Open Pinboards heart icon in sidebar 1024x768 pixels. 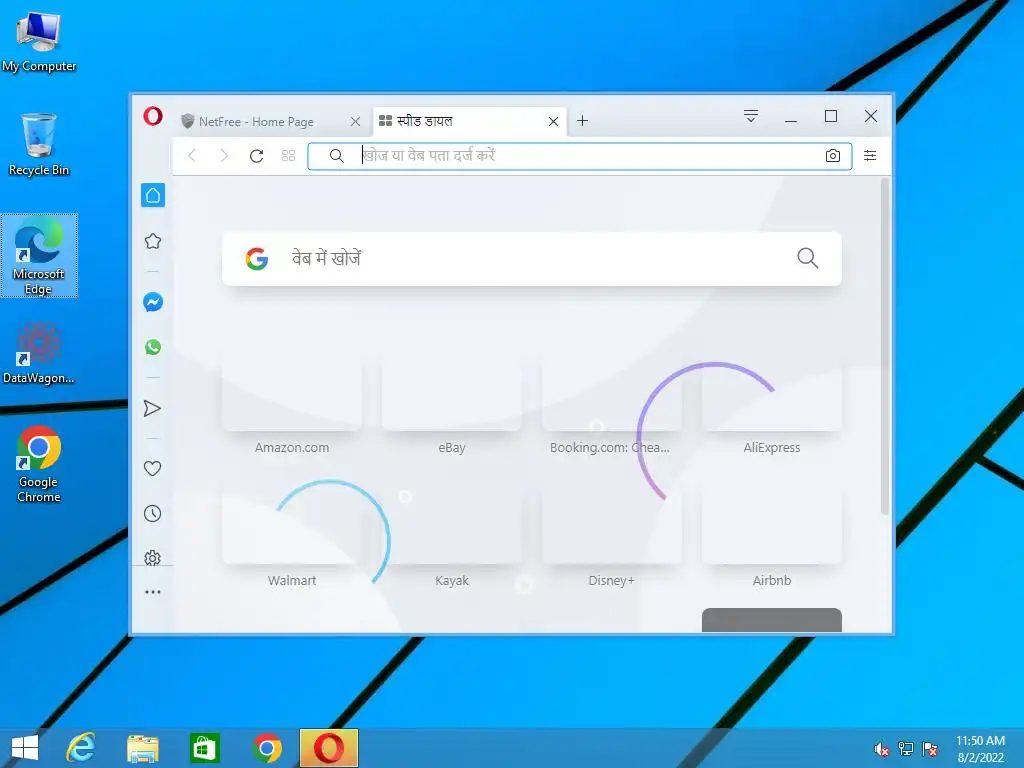pyautogui.click(x=152, y=468)
